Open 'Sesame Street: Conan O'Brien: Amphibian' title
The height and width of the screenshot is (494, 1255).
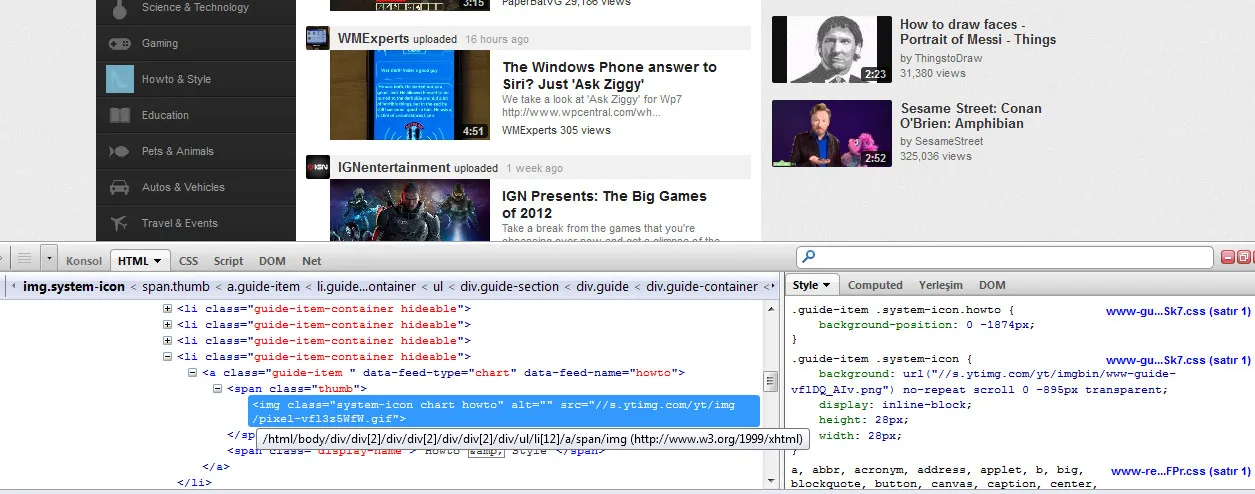pos(970,116)
